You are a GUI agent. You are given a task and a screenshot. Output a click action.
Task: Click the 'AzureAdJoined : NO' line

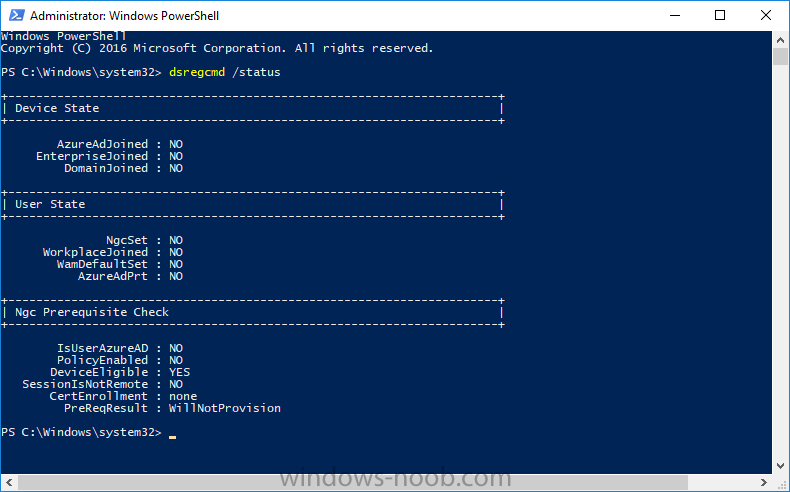coord(120,144)
